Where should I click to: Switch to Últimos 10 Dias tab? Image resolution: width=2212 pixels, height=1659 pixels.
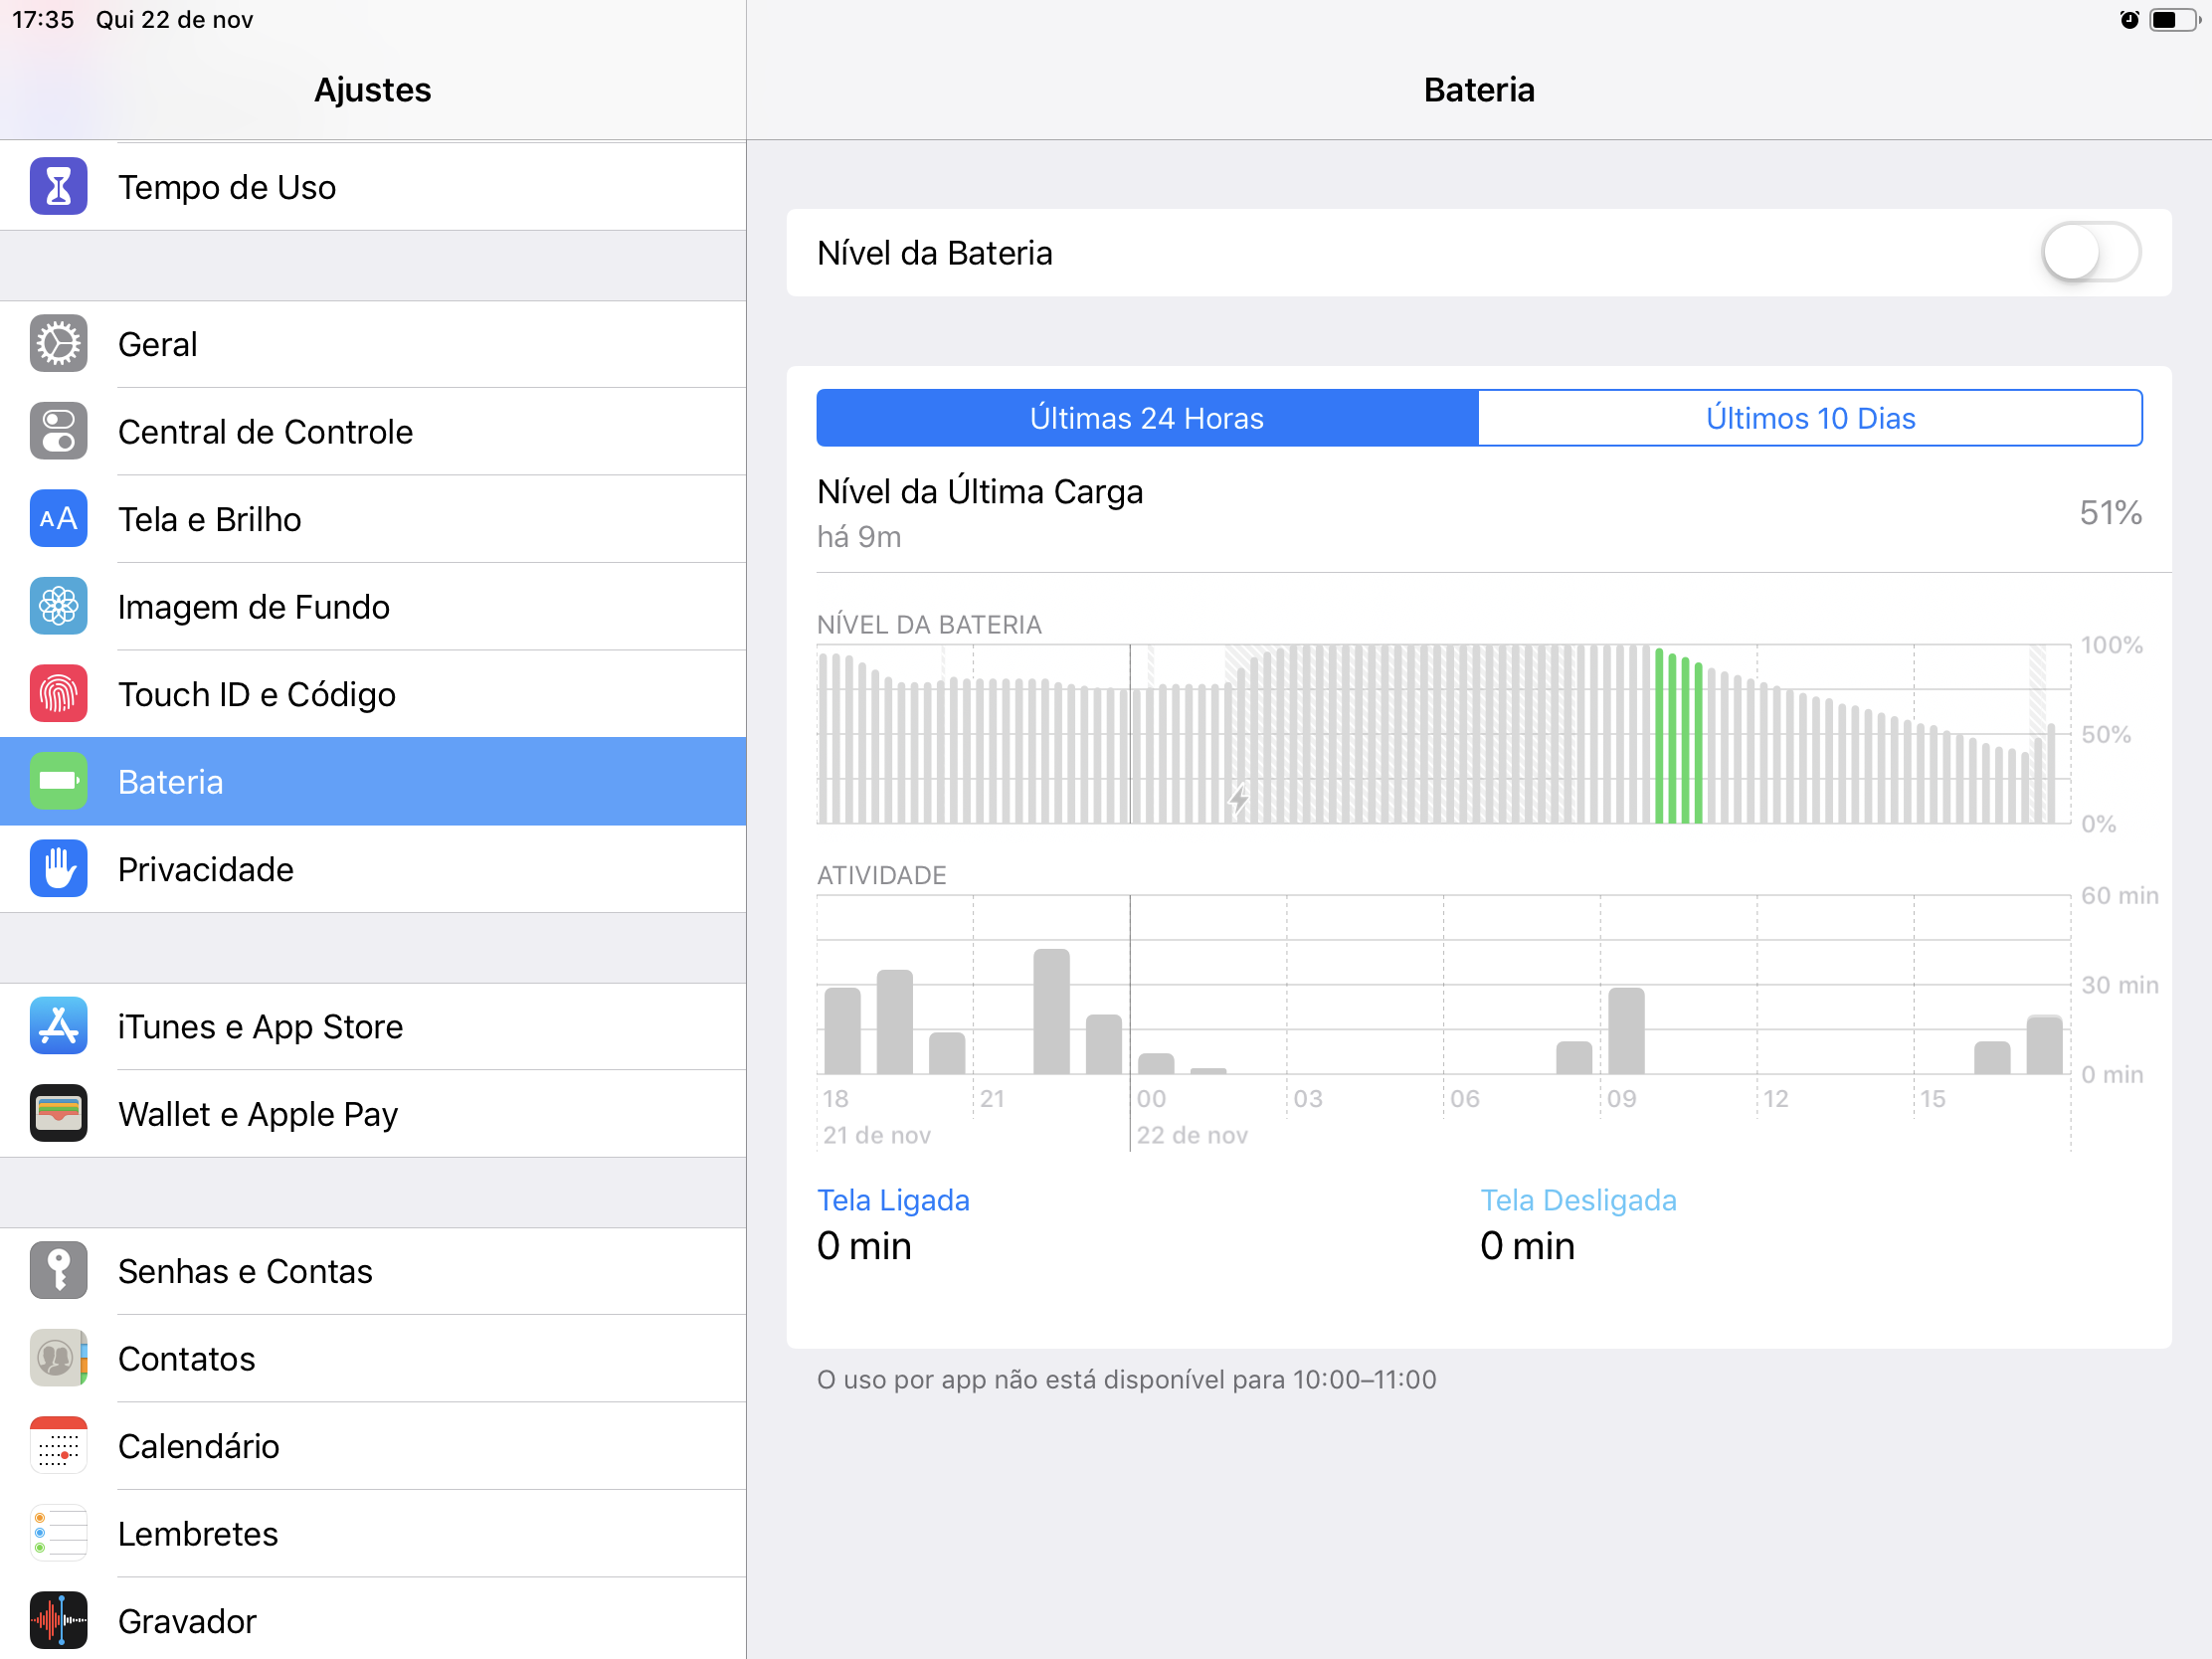(x=1809, y=418)
